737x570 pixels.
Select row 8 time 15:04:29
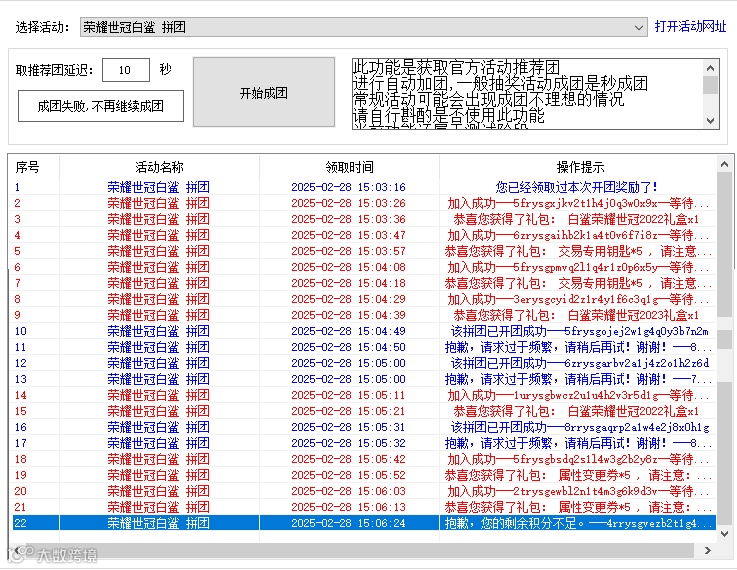click(x=348, y=299)
